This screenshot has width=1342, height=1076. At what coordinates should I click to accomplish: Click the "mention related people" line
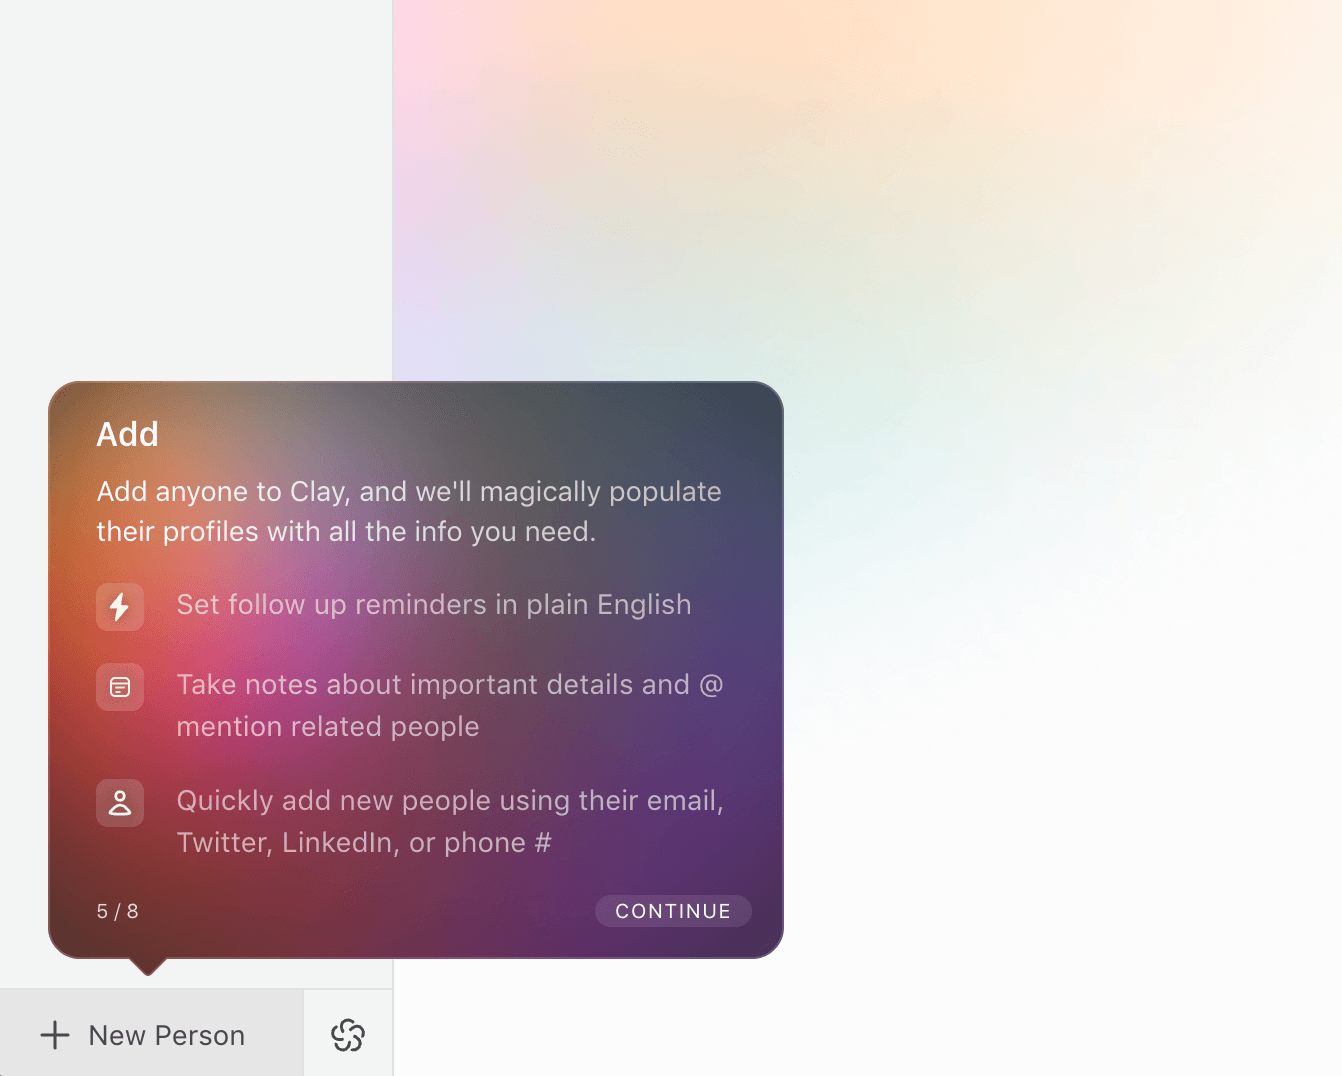pyautogui.click(x=328, y=727)
